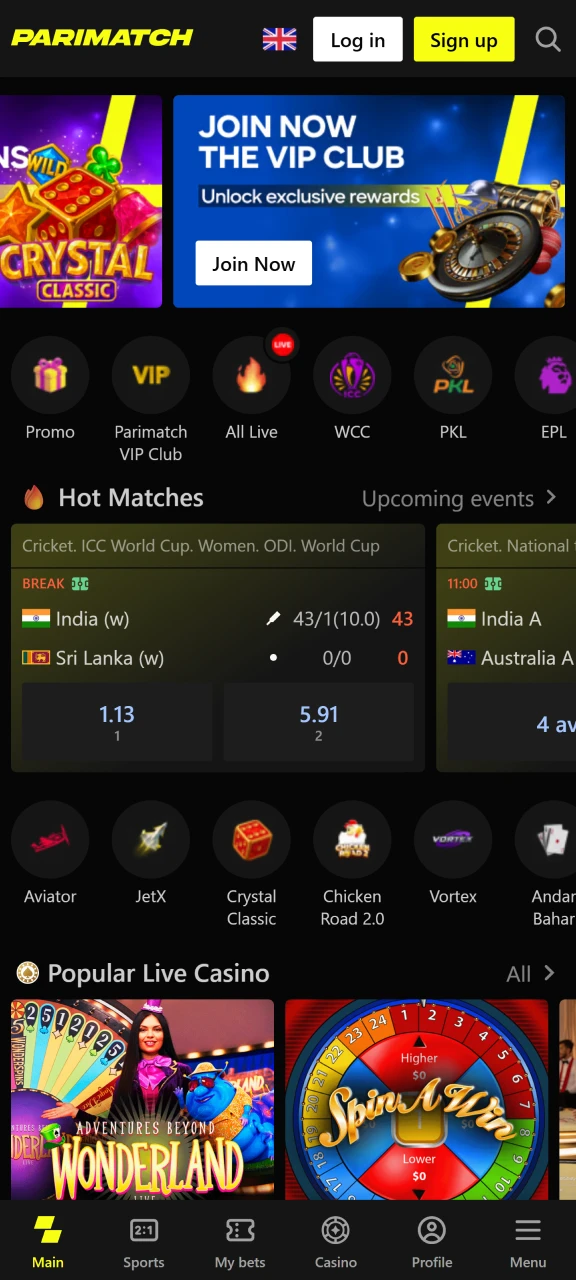Select the WCC league icon
The width and height of the screenshot is (576, 1280).
[352, 375]
